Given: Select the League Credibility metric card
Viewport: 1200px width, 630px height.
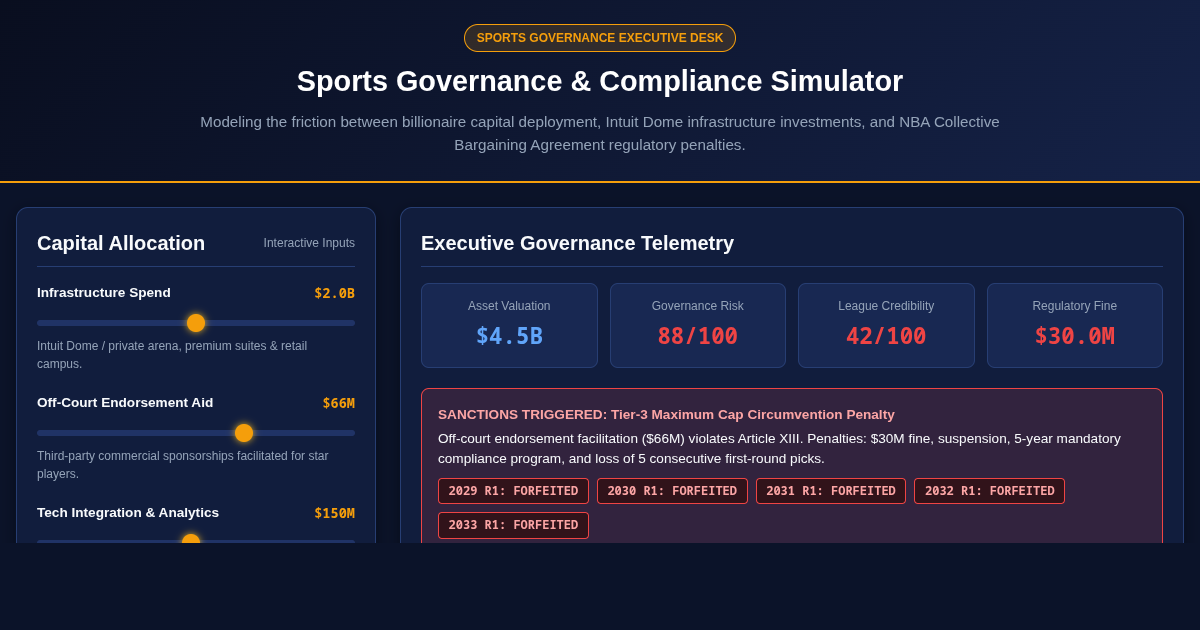Looking at the screenshot, I should tap(886, 325).
